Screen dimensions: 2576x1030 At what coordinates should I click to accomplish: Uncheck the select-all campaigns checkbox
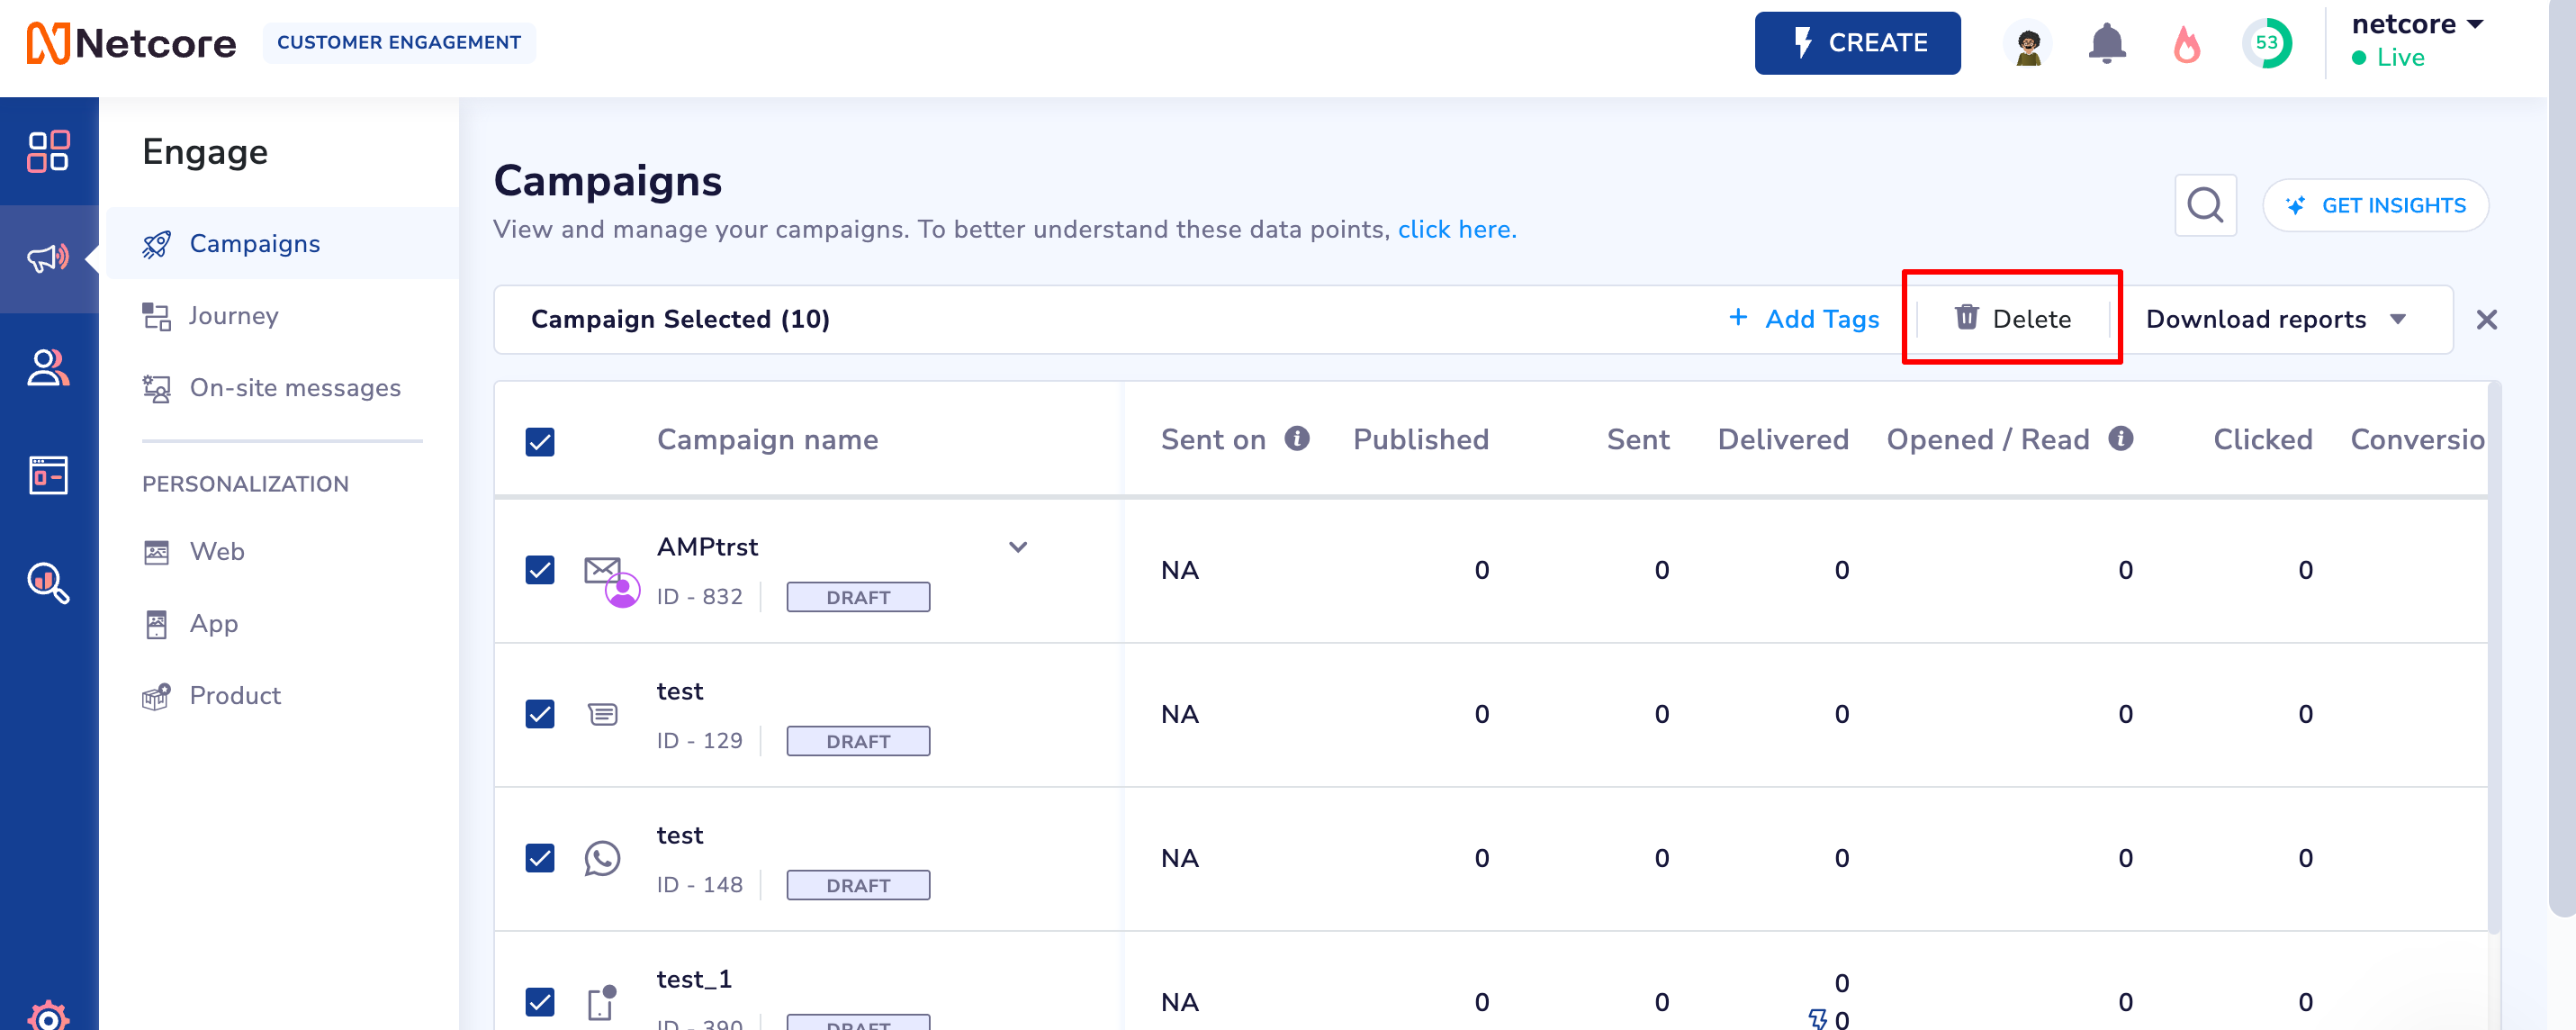click(540, 441)
